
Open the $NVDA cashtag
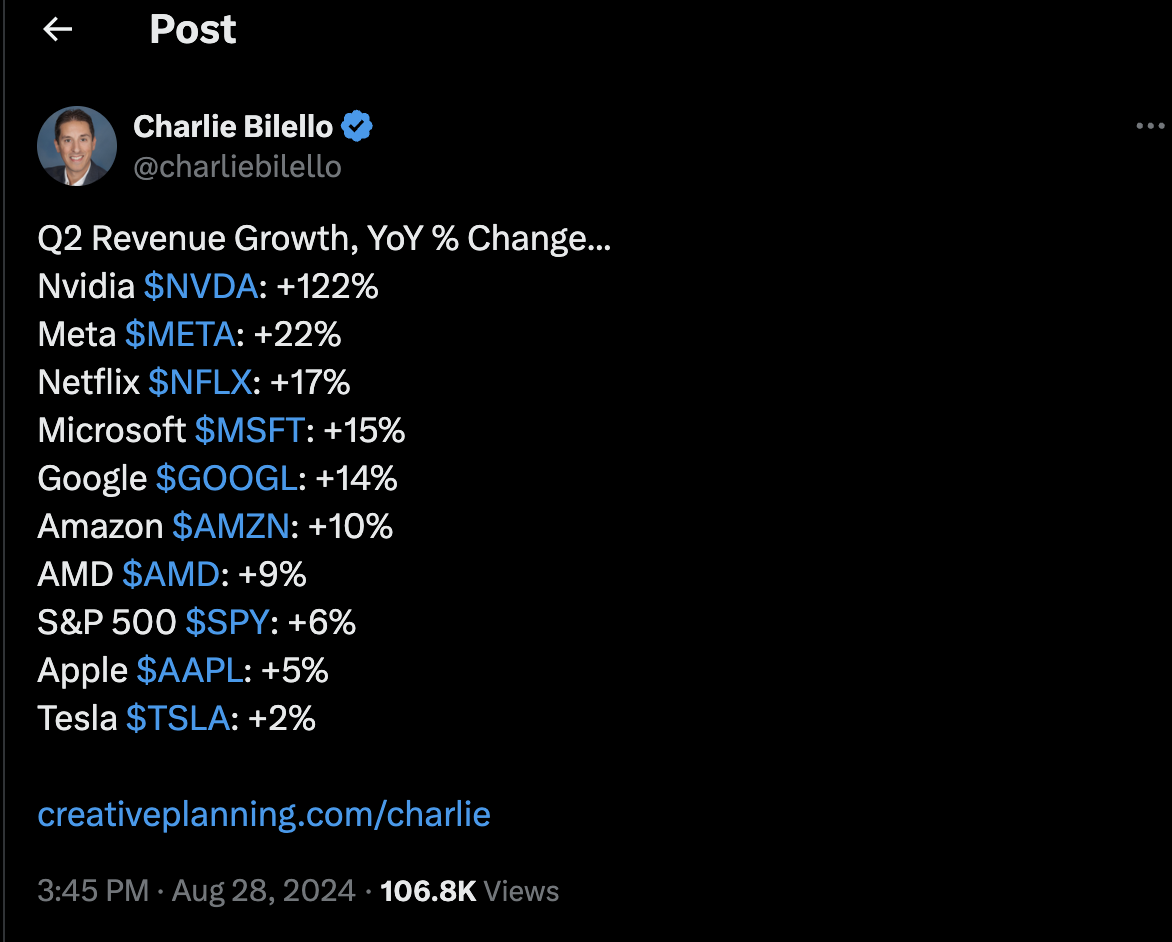(x=201, y=287)
